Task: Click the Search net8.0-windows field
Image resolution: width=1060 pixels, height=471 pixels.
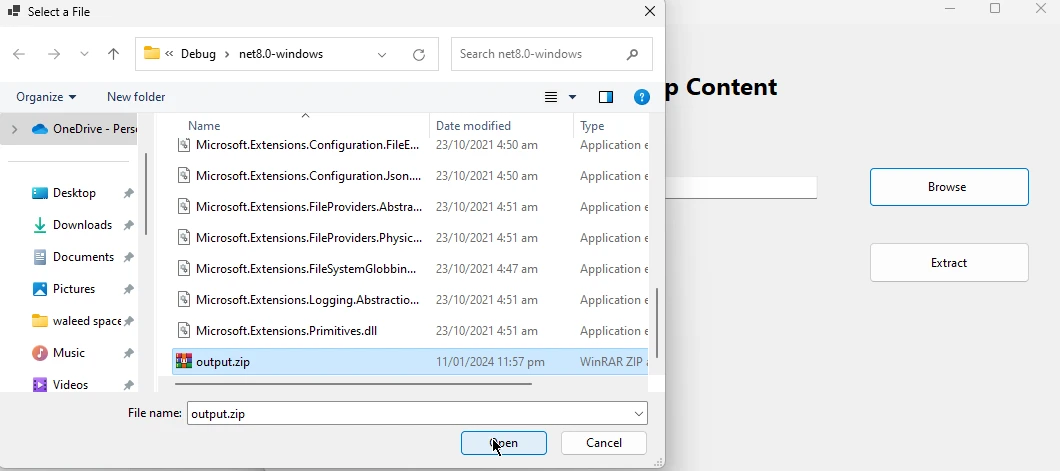Action: (x=540, y=54)
